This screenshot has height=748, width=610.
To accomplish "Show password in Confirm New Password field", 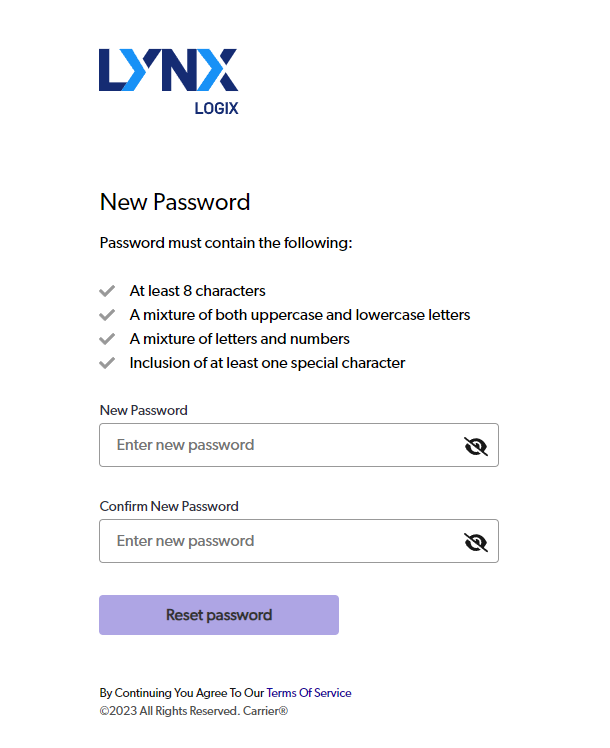I will (x=476, y=542).
